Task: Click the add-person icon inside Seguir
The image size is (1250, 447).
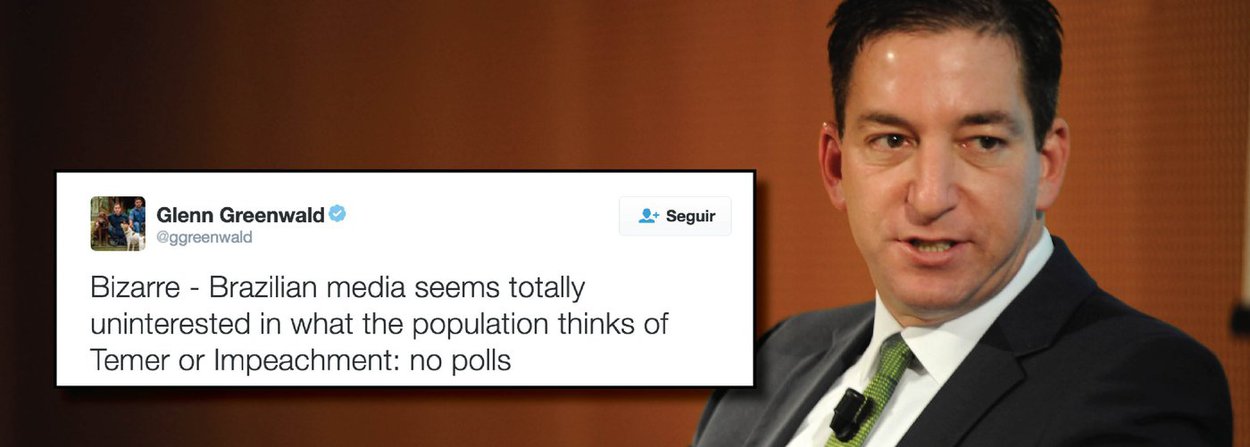Action: [x=649, y=216]
